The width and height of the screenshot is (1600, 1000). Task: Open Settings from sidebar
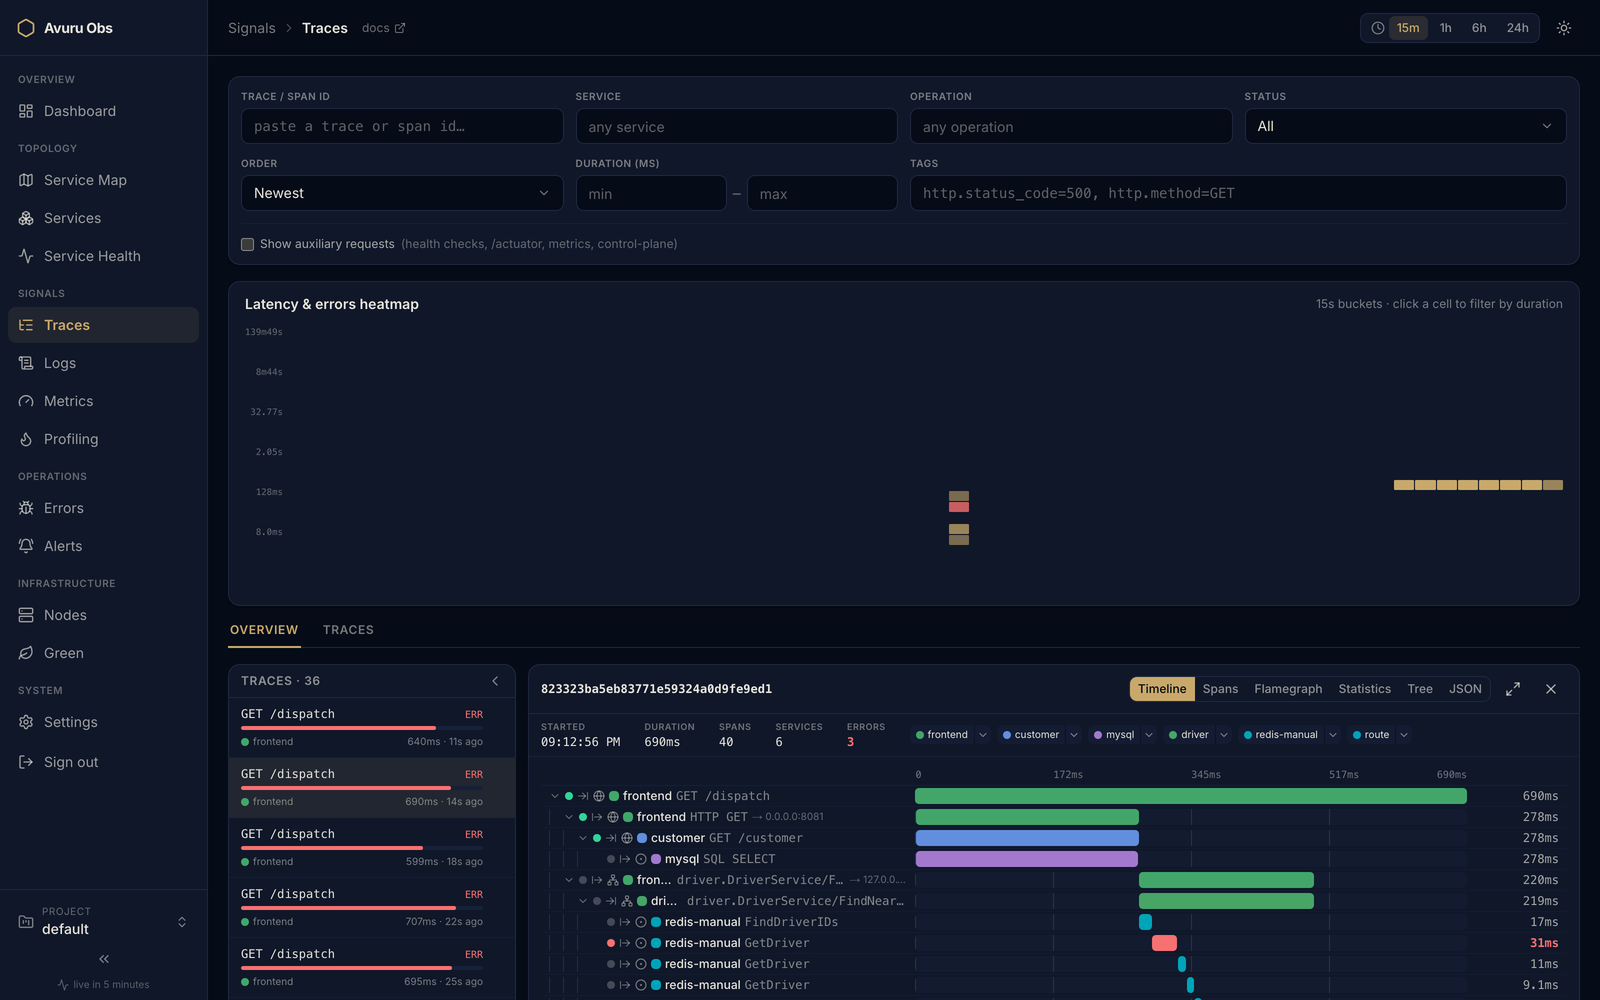[x=103, y=722]
